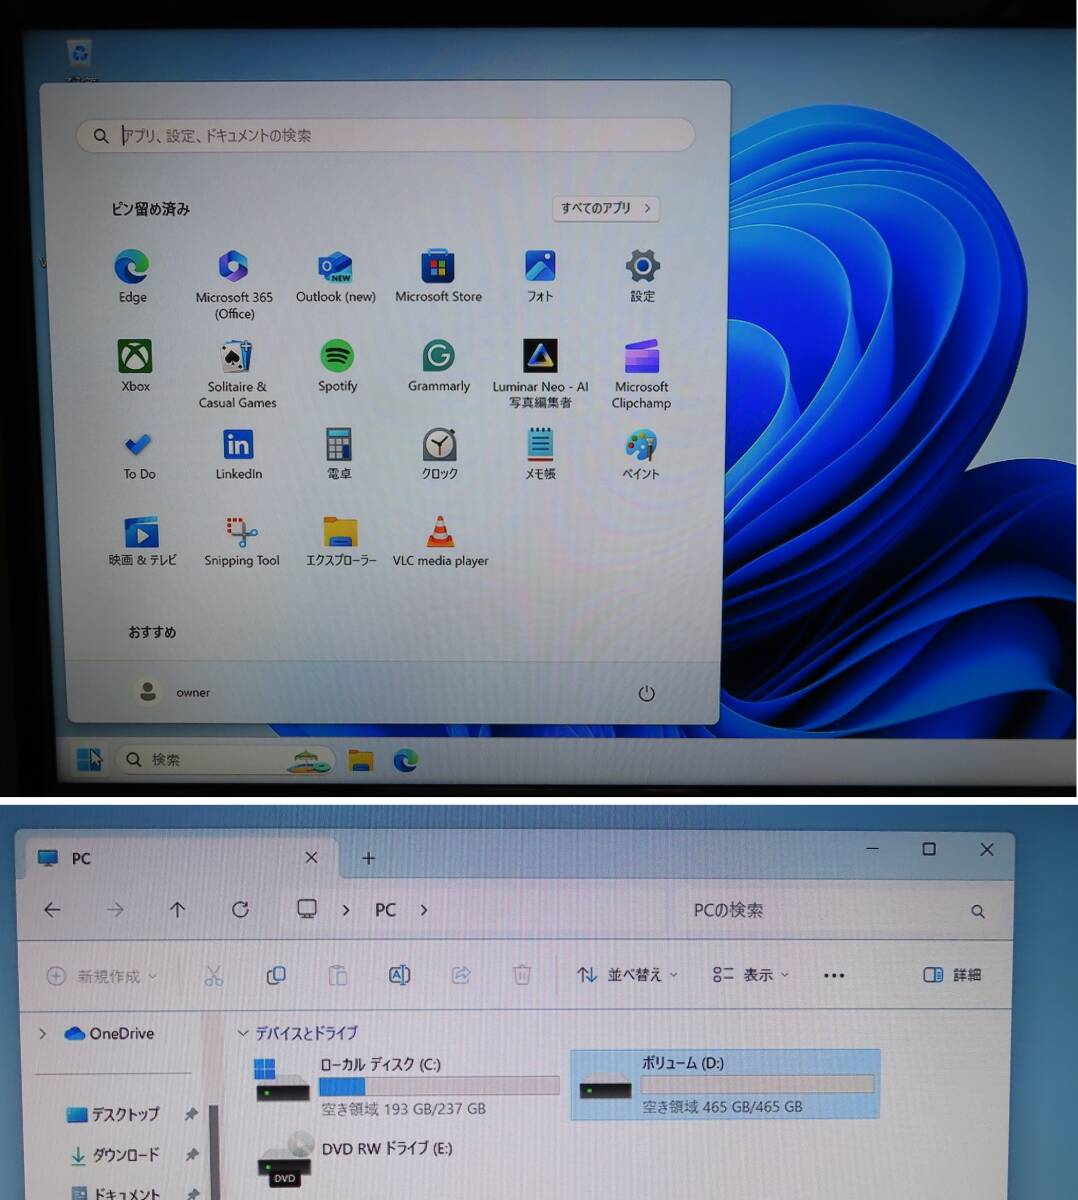The height and width of the screenshot is (1200, 1078).
Task: Click the chevron before the PC breadcrumb
Action: pyautogui.click(x=346, y=910)
